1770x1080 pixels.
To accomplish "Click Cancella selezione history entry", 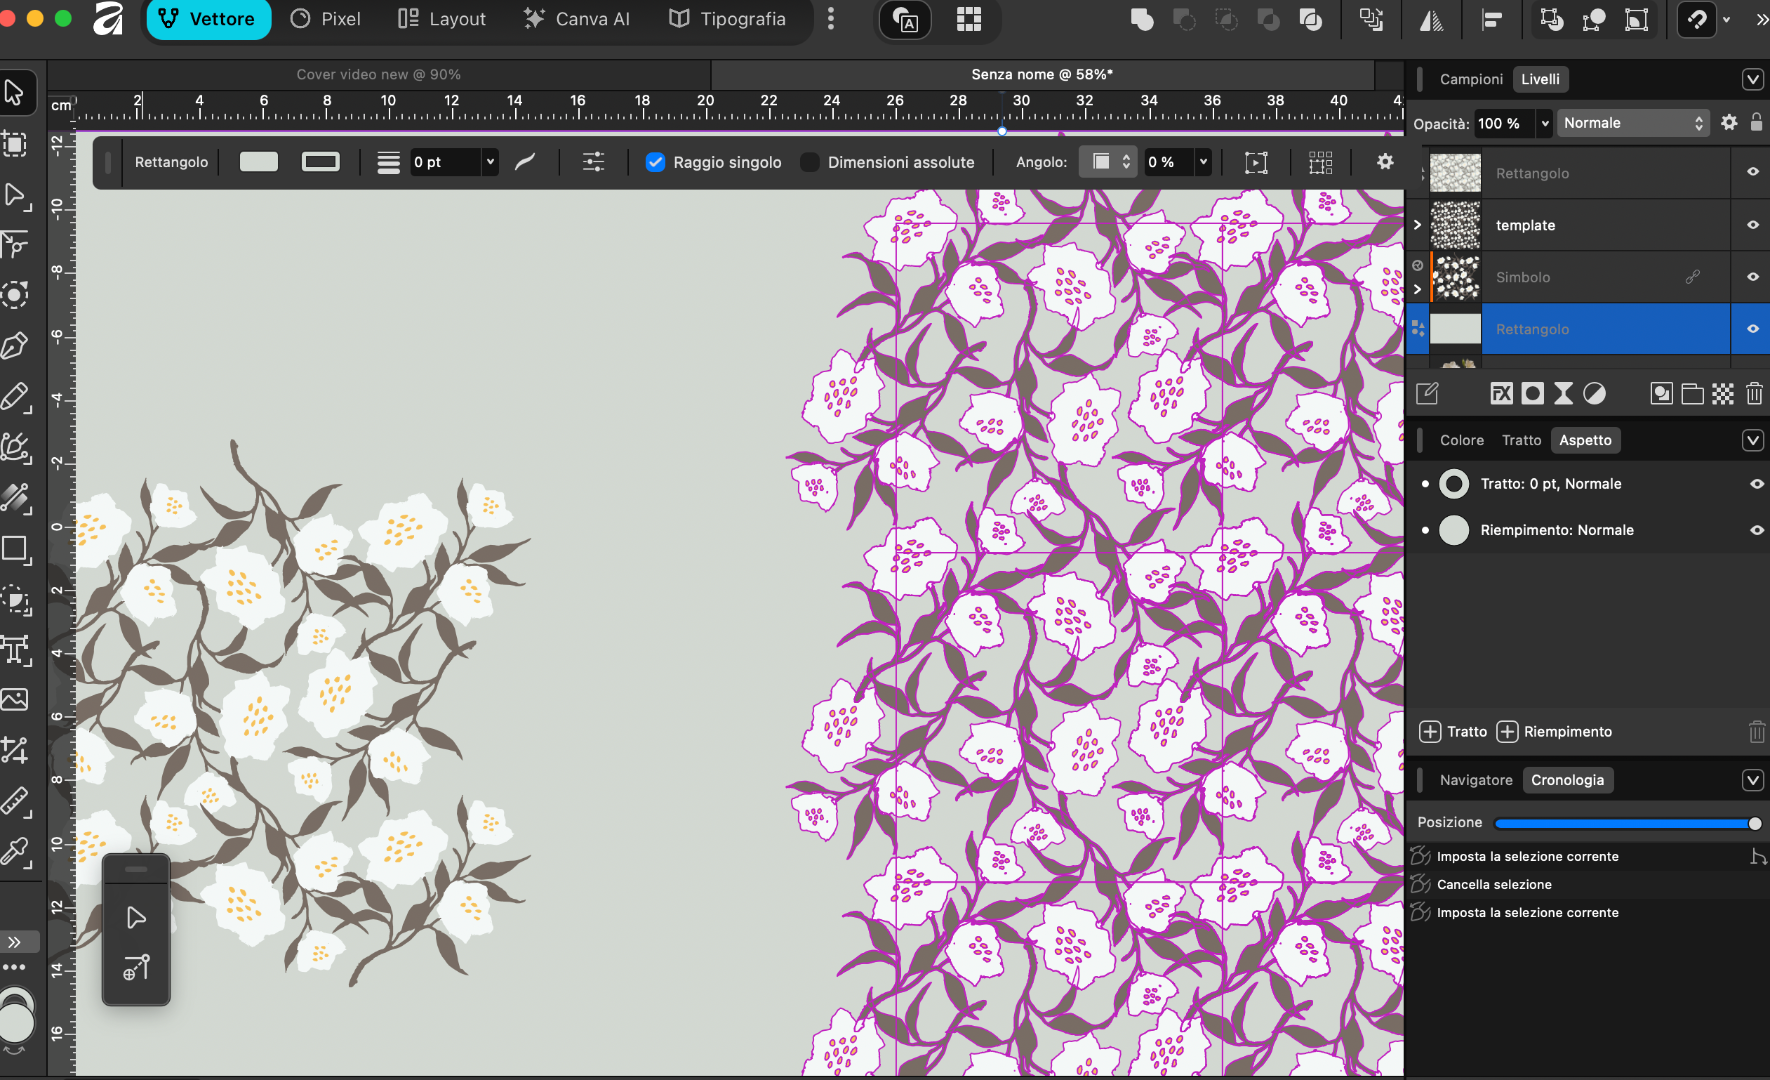I will (x=1494, y=885).
